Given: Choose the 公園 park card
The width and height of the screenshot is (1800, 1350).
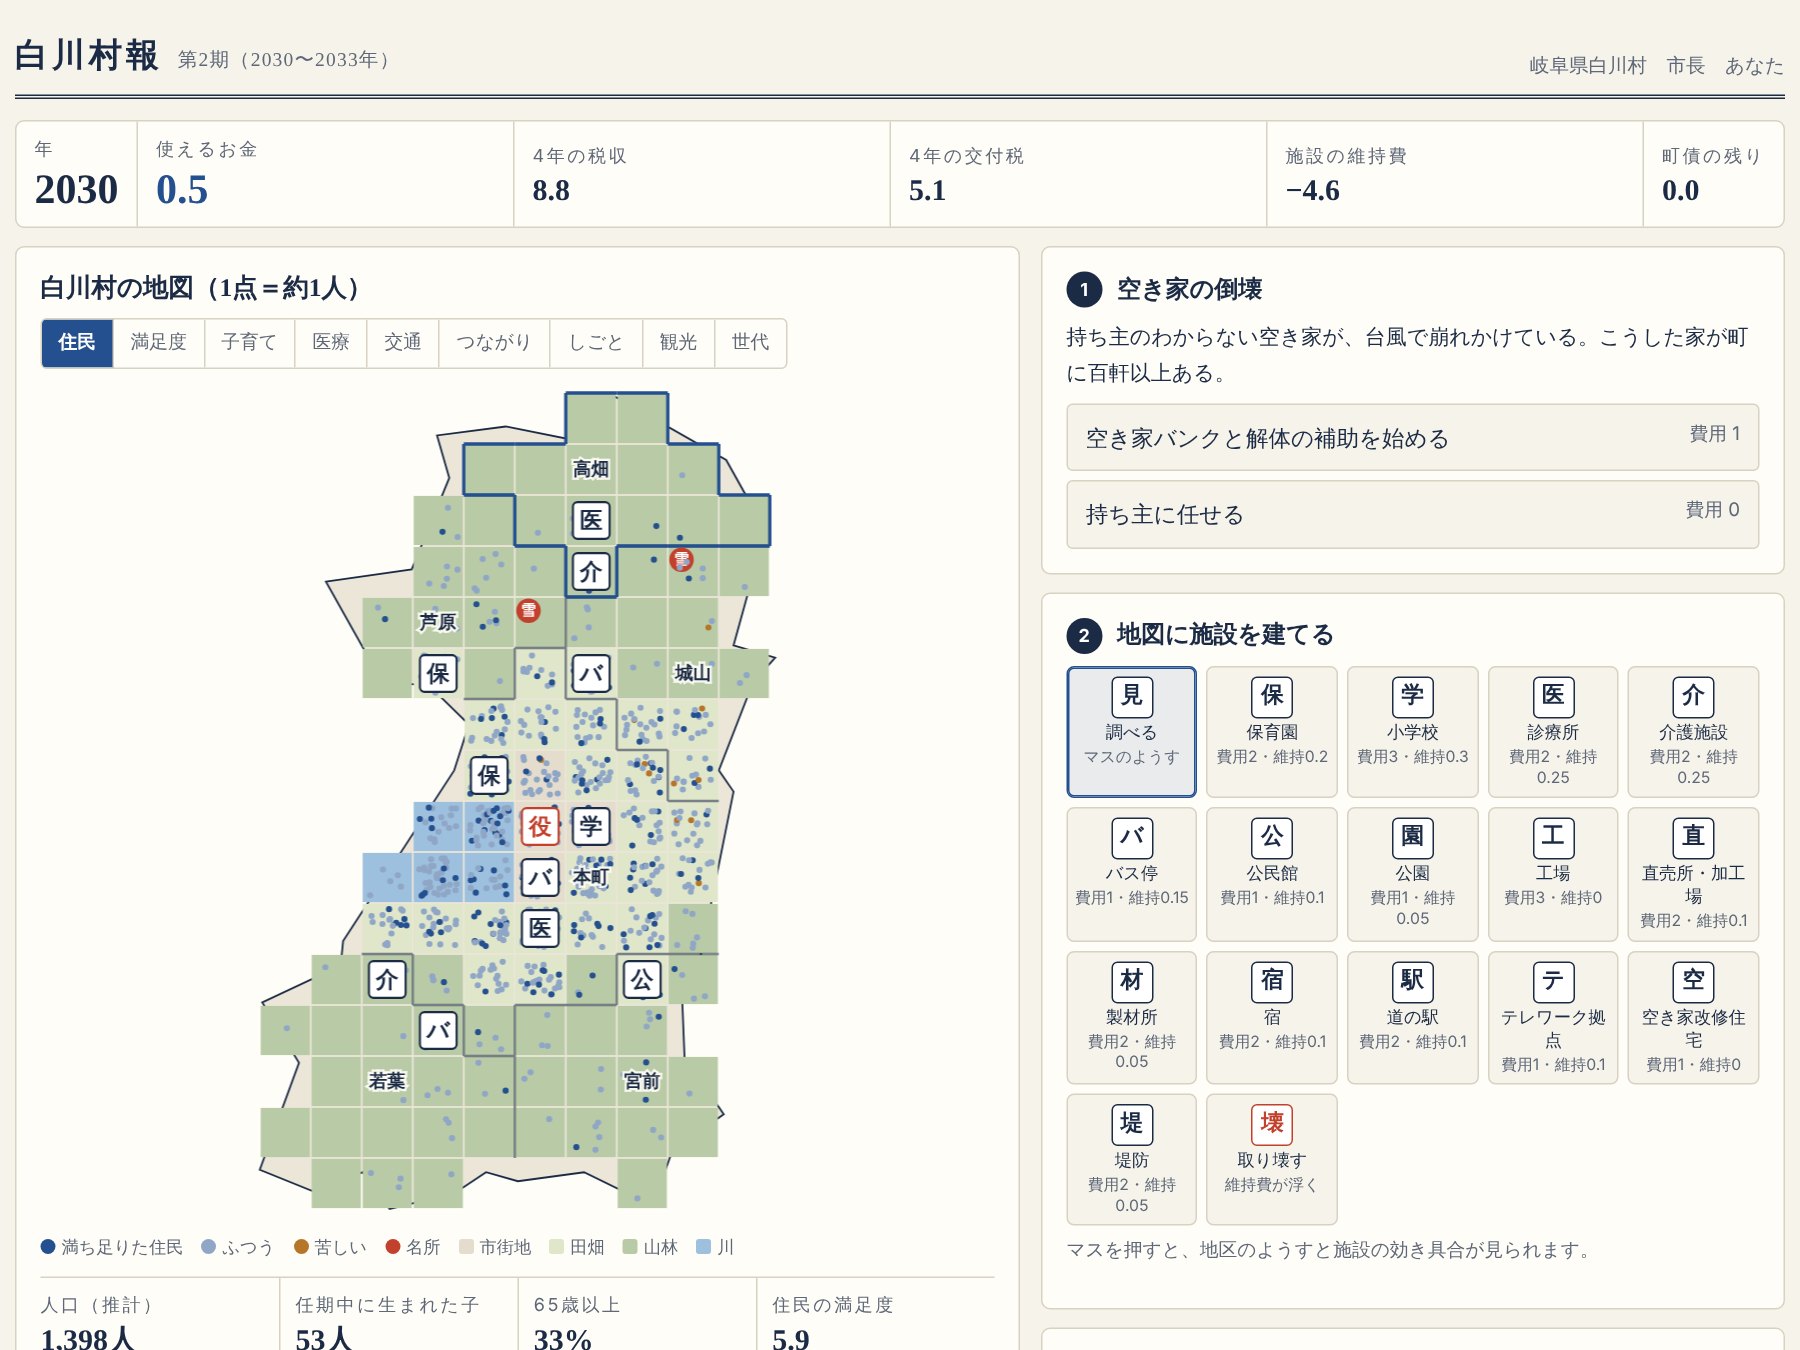Looking at the screenshot, I should (1412, 874).
